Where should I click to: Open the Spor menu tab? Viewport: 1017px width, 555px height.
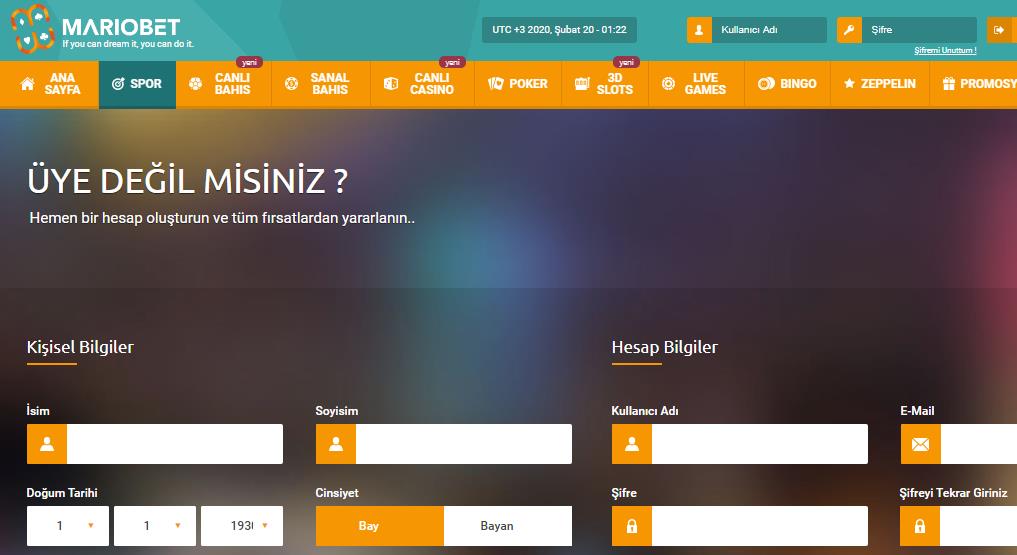(138, 84)
